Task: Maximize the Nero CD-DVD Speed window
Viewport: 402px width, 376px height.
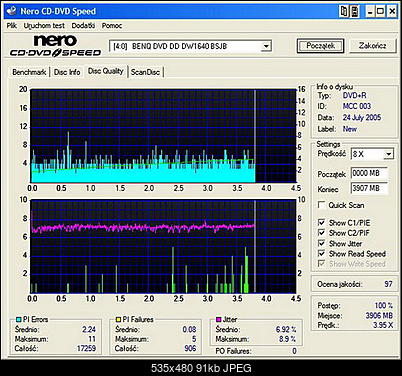Action: (380, 12)
